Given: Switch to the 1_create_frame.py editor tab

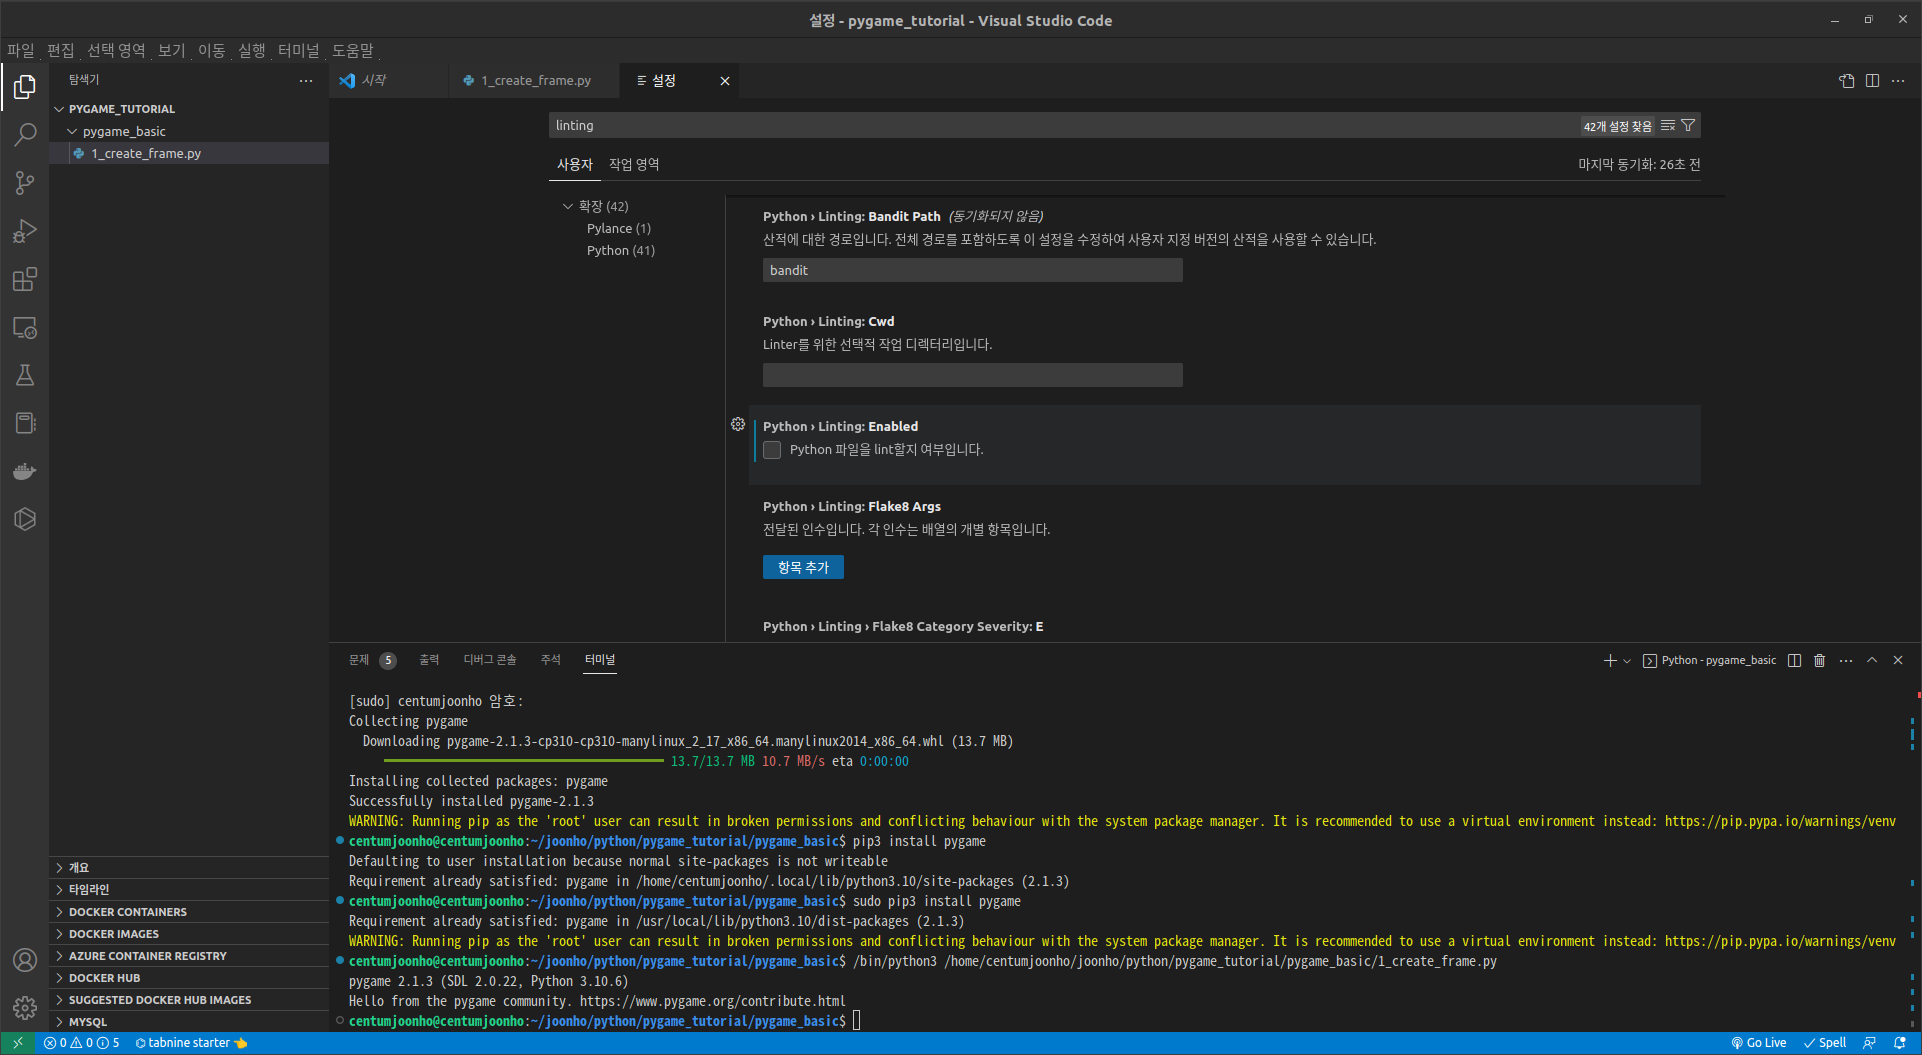Looking at the screenshot, I should [536, 81].
